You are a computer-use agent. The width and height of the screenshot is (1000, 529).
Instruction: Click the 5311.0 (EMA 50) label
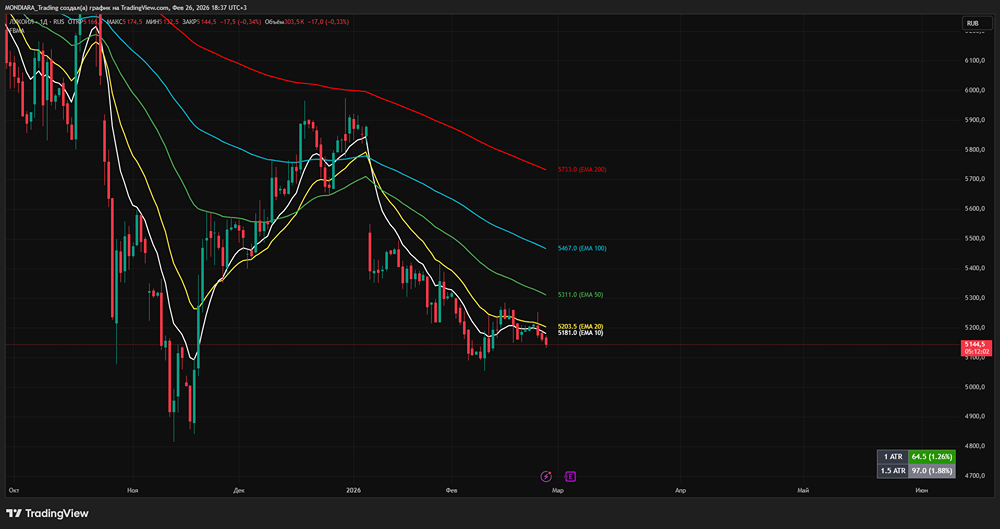[580, 295]
